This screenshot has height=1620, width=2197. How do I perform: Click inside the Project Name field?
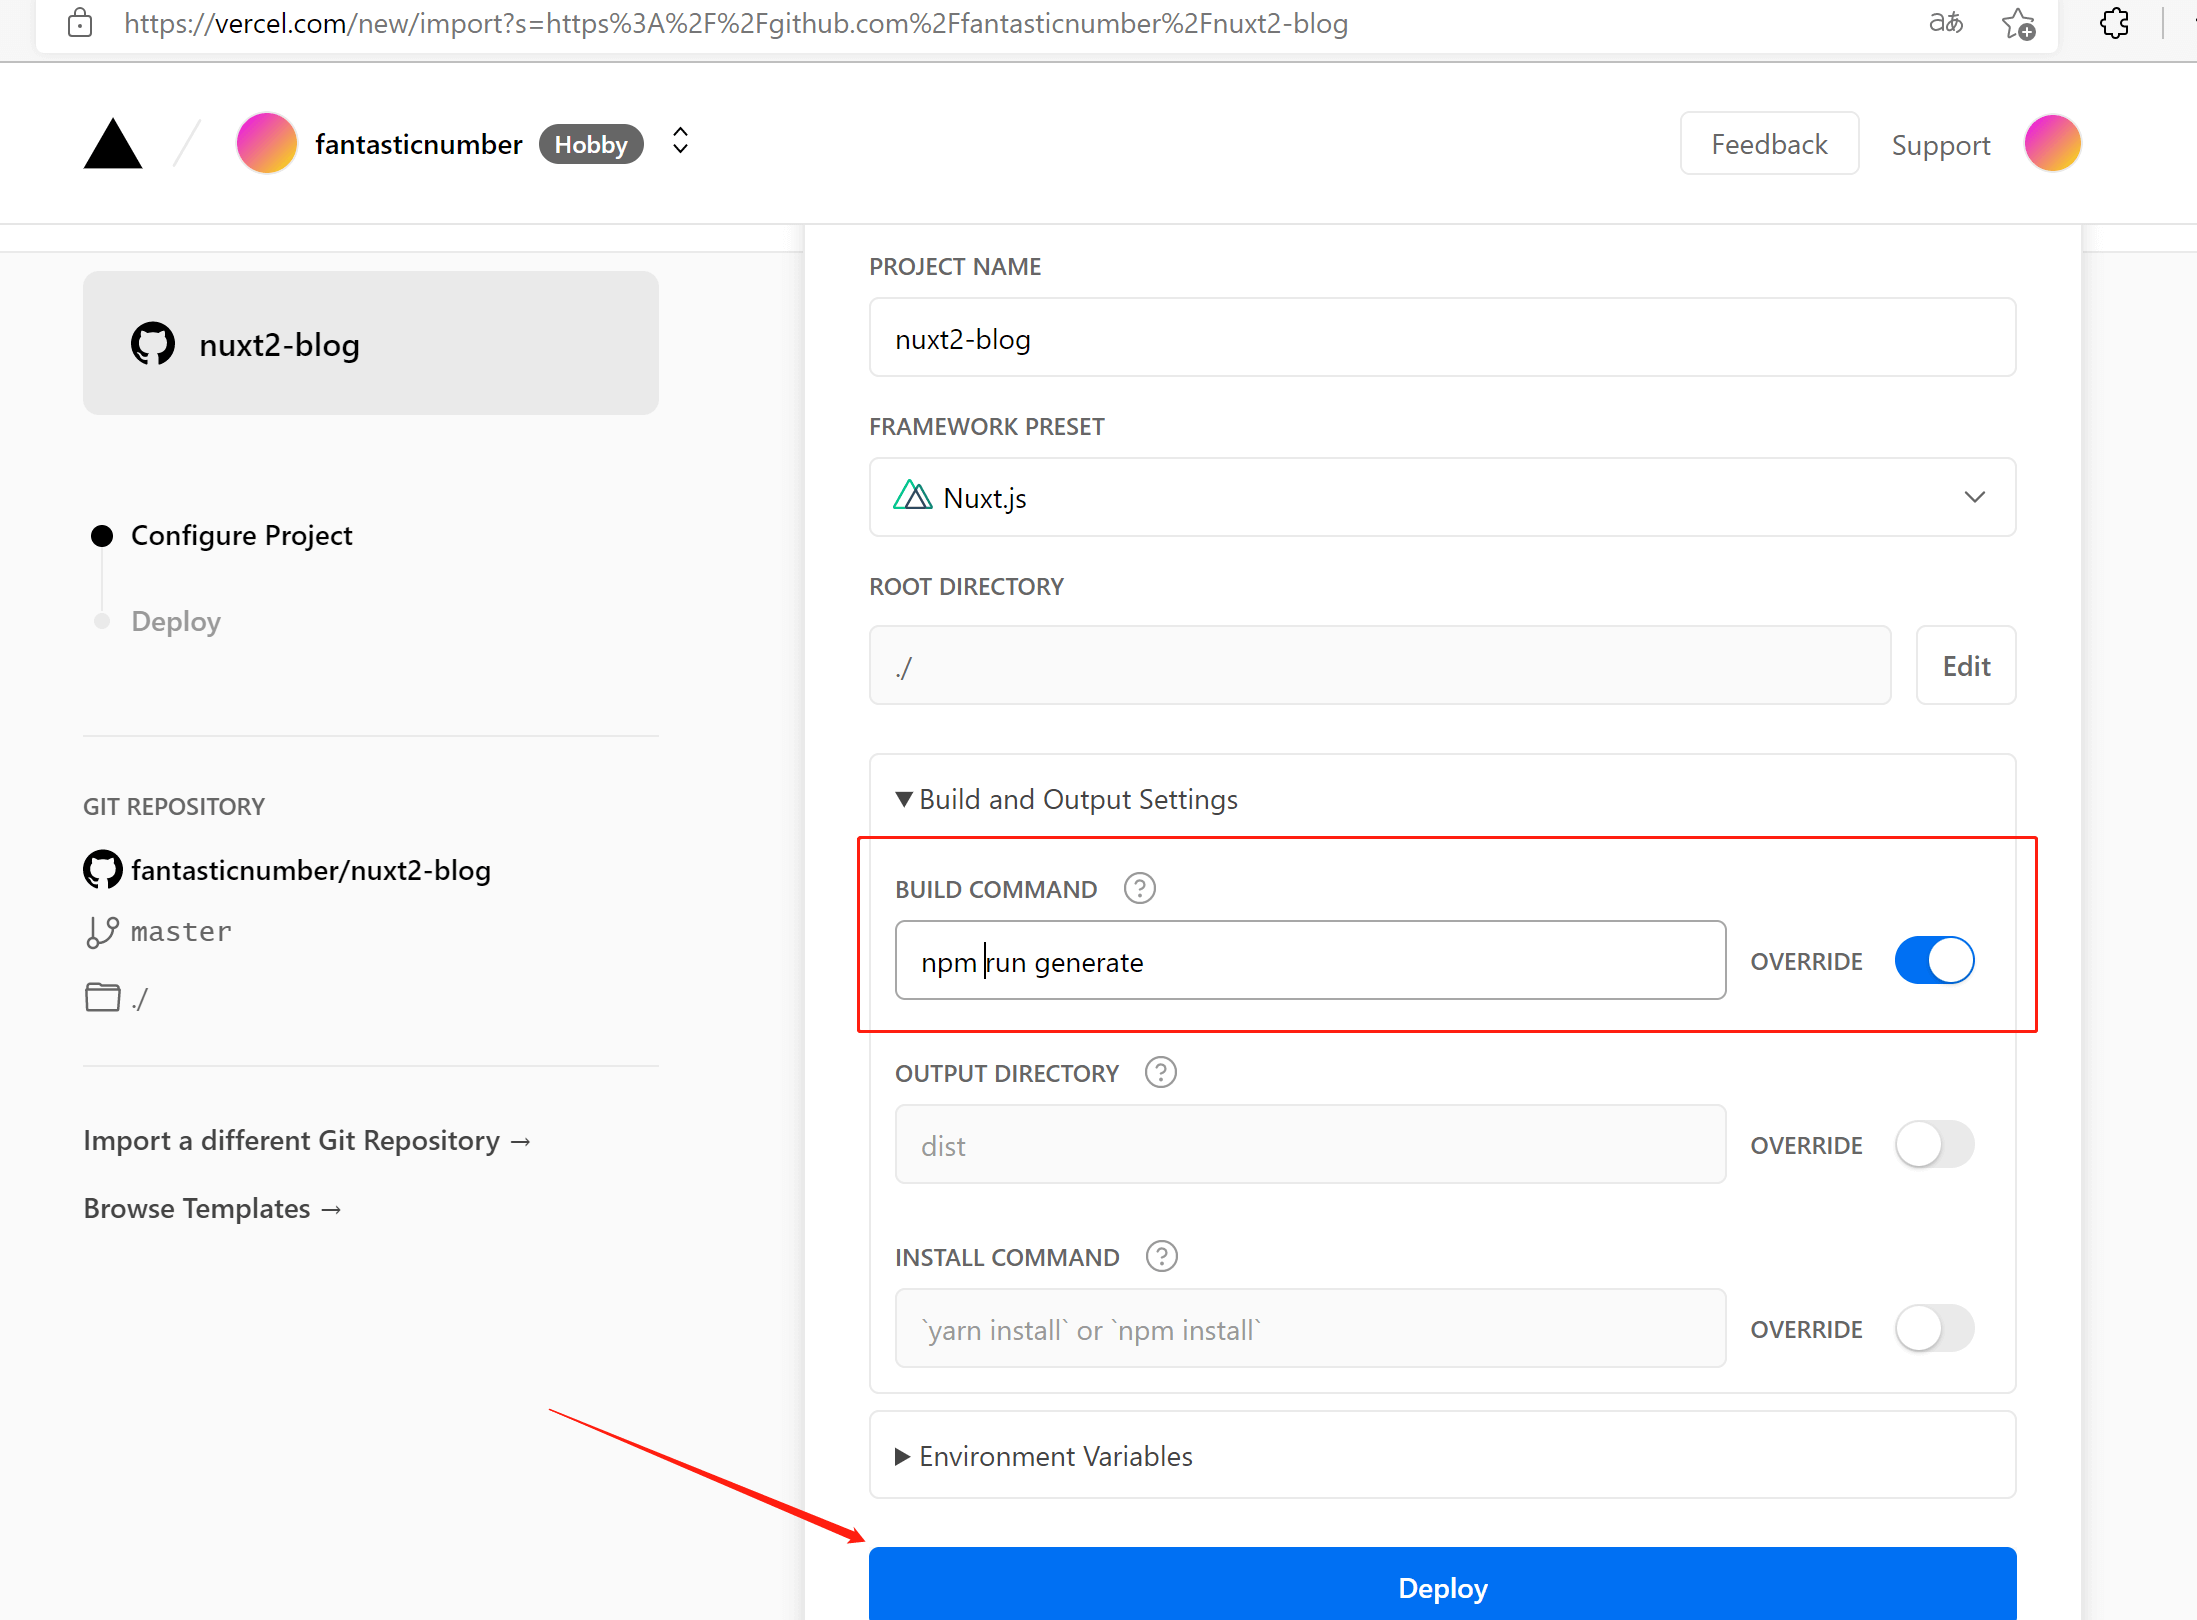[x=1441, y=338]
